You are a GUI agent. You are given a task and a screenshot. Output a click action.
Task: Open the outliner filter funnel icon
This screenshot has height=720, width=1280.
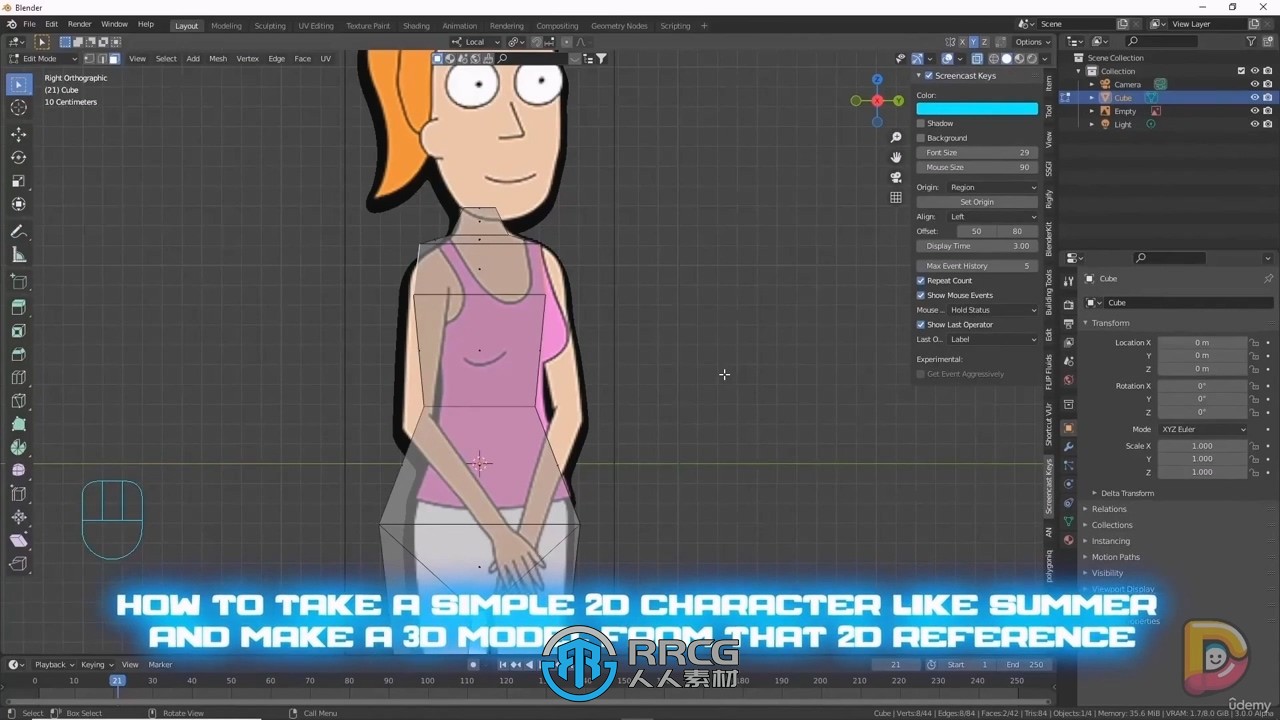1251,41
